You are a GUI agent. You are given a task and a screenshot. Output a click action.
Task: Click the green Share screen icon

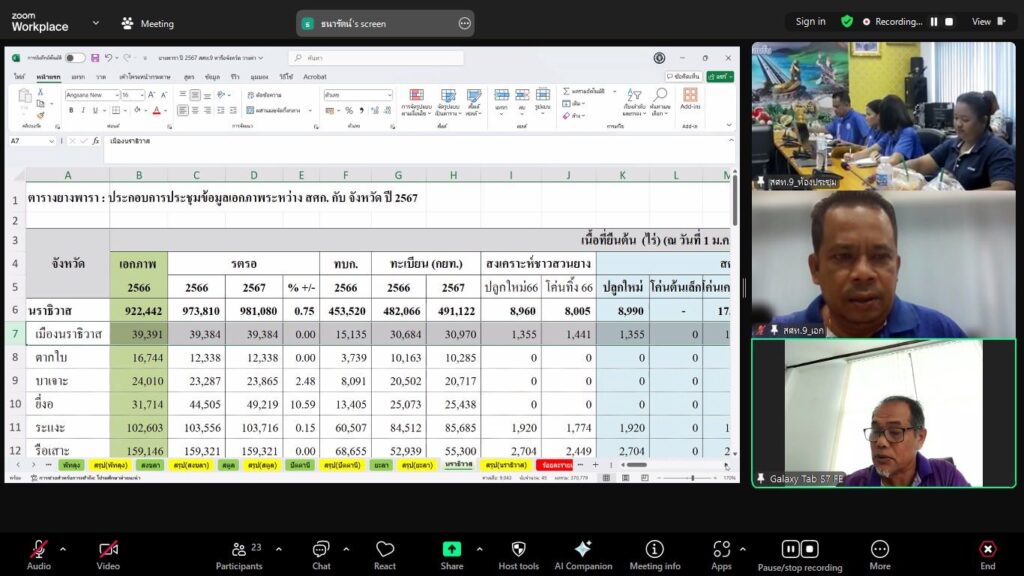pyautogui.click(x=452, y=549)
